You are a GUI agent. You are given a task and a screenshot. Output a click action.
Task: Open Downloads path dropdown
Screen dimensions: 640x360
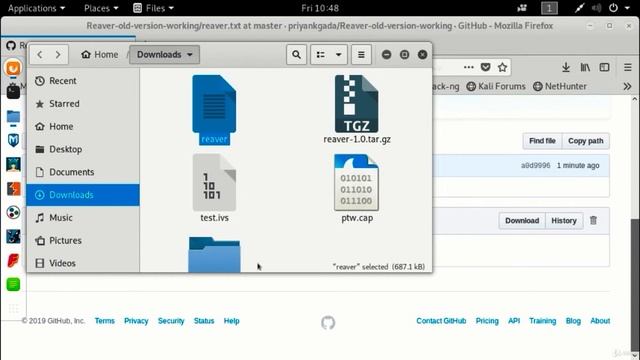point(164,55)
